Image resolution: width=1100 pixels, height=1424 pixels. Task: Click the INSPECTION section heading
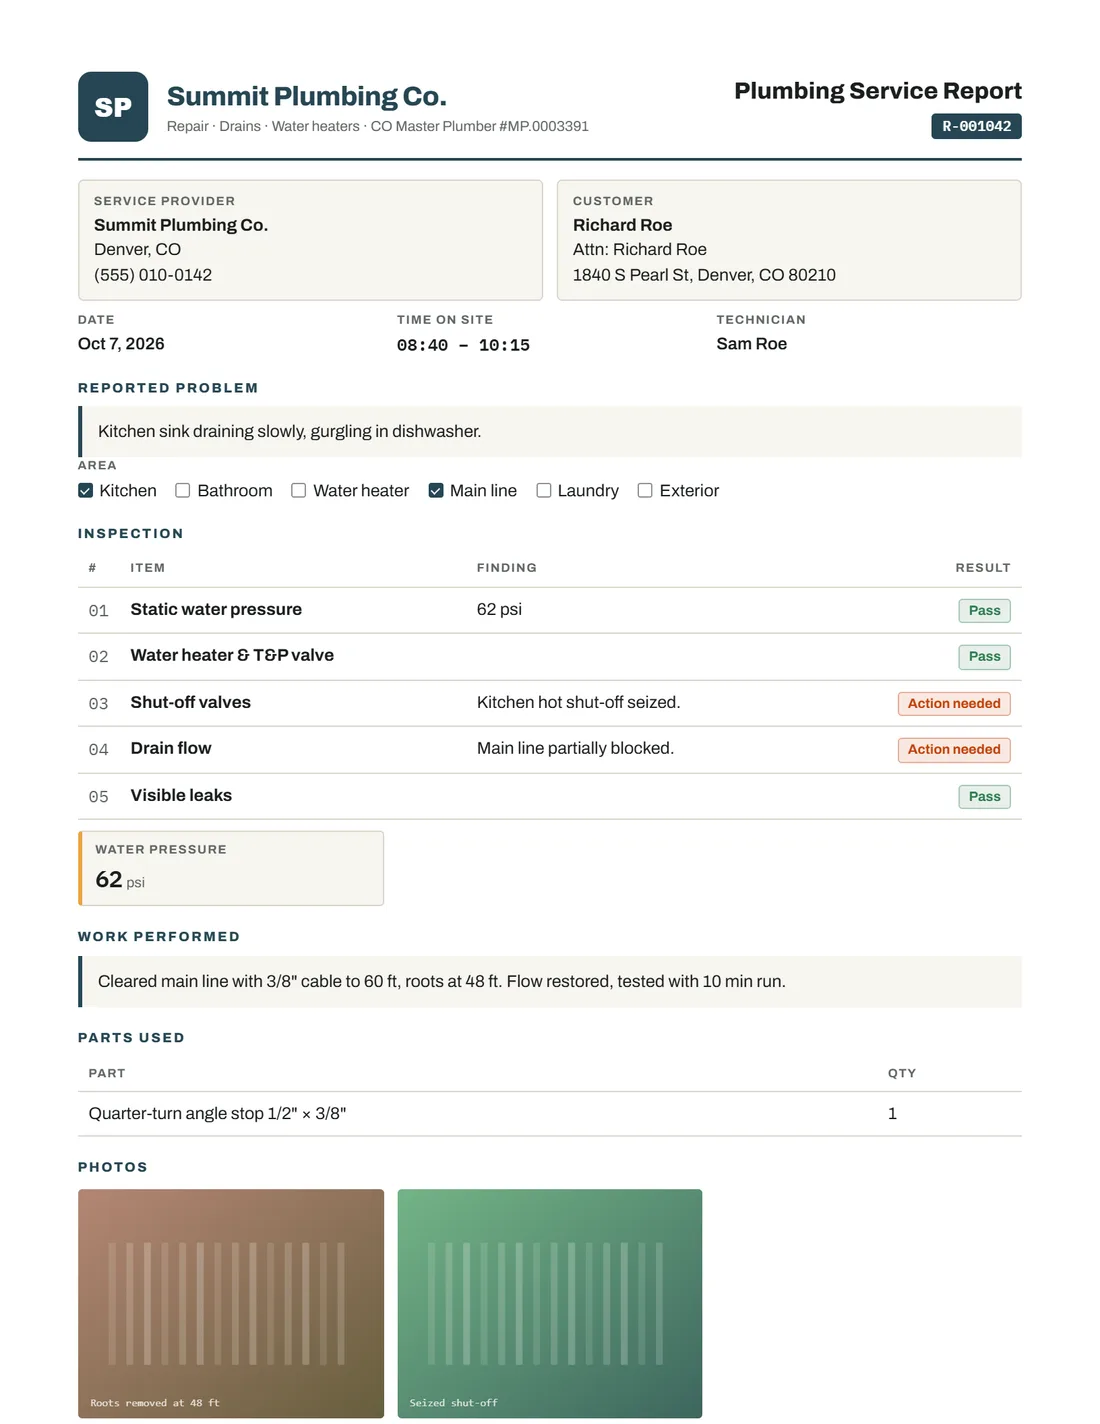(131, 534)
